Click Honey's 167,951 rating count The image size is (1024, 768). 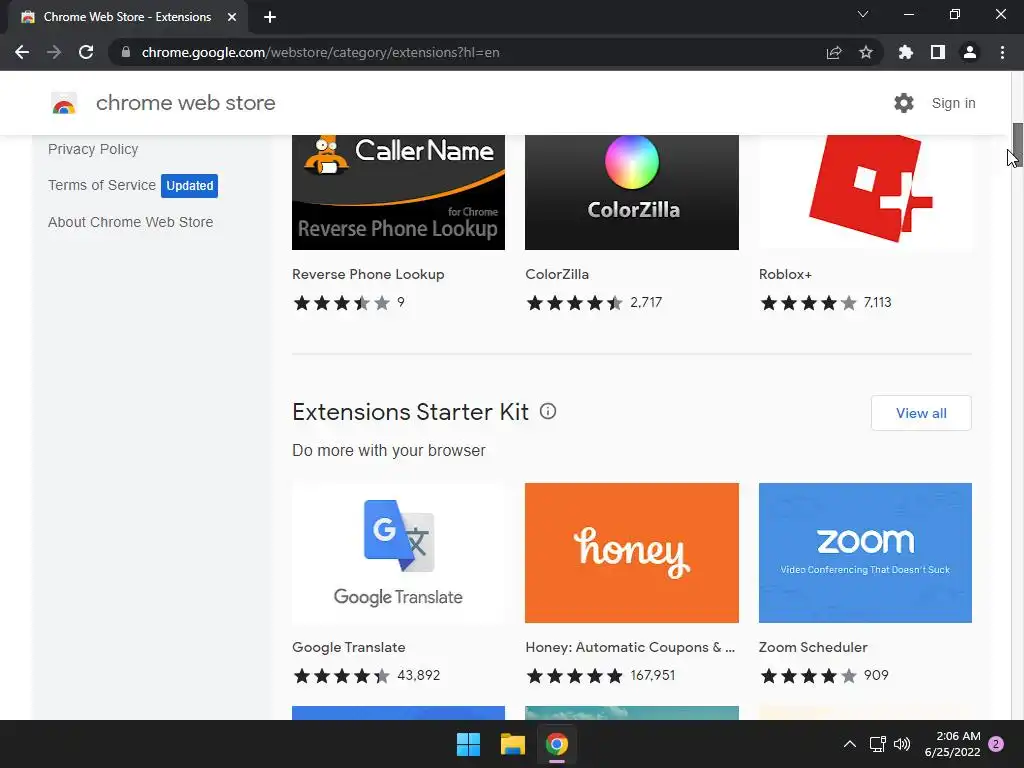[x=652, y=675]
